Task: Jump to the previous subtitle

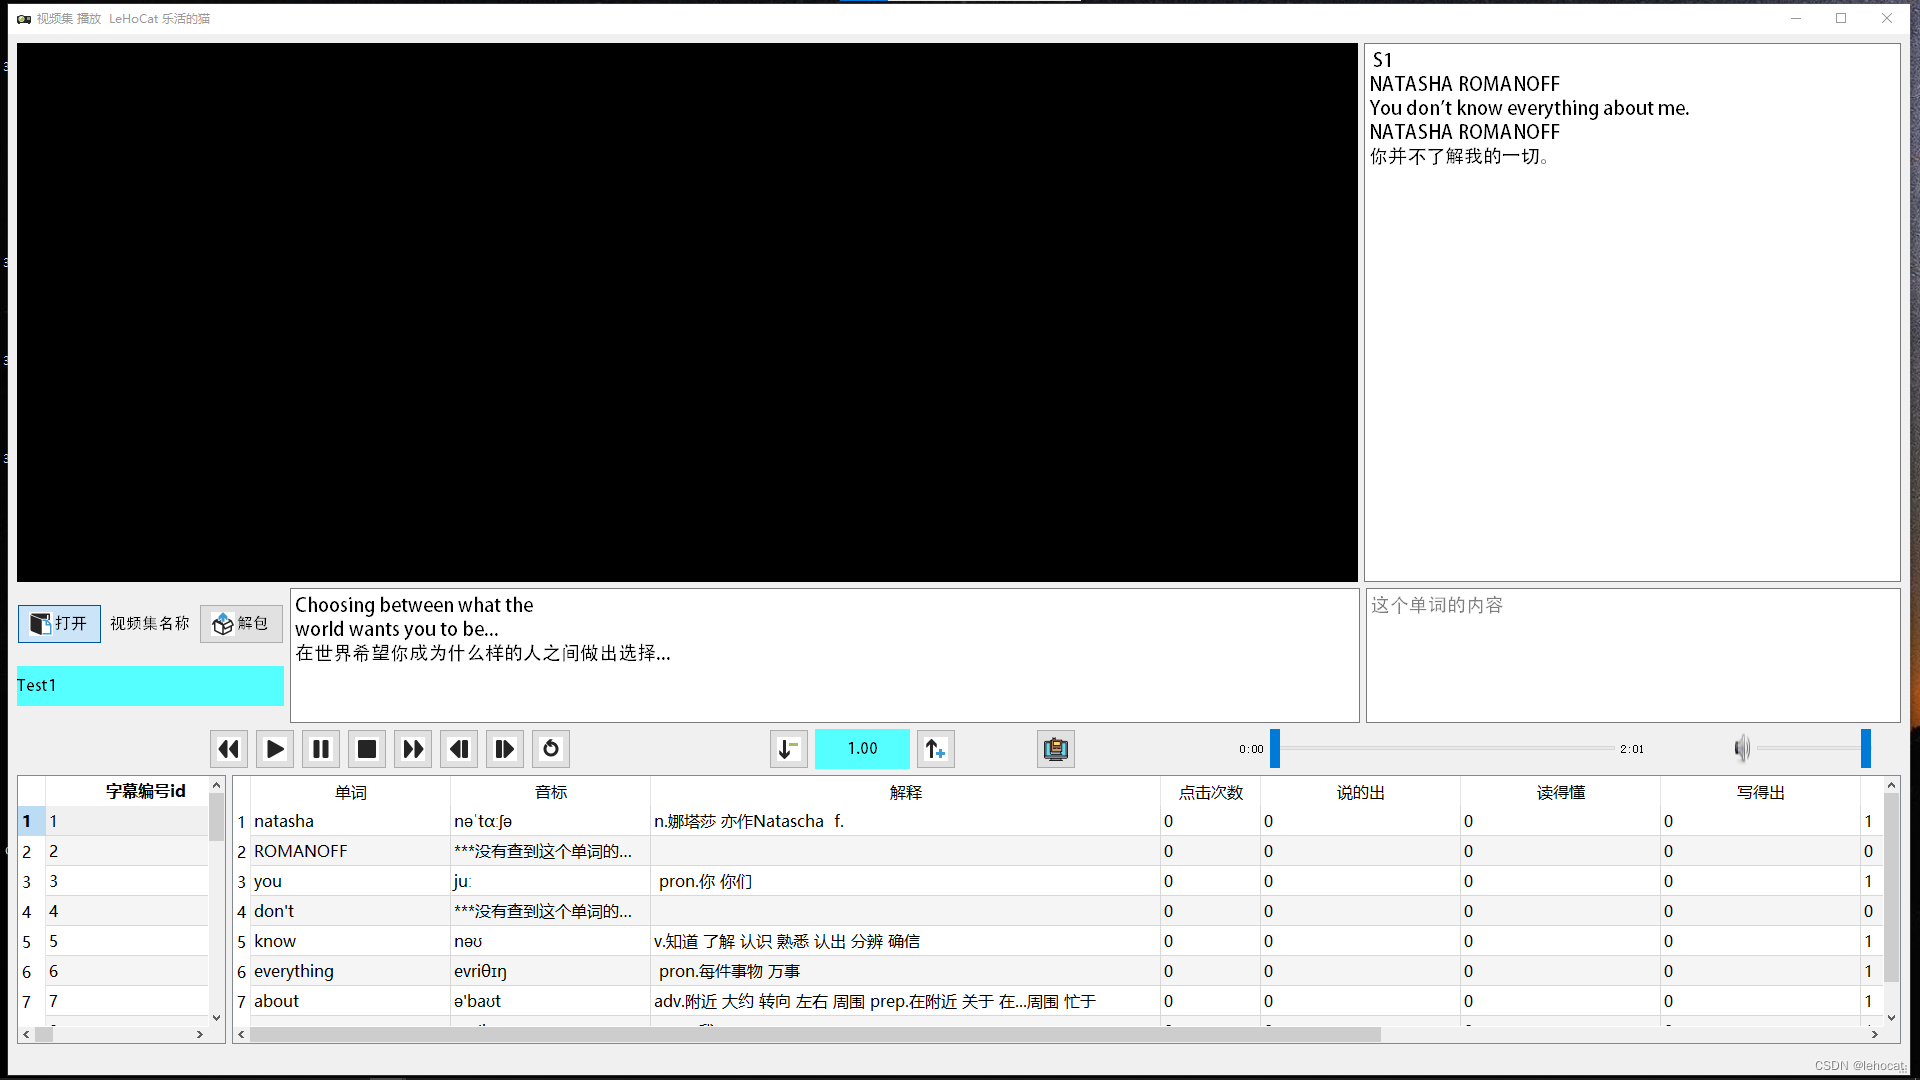Action: click(x=459, y=749)
